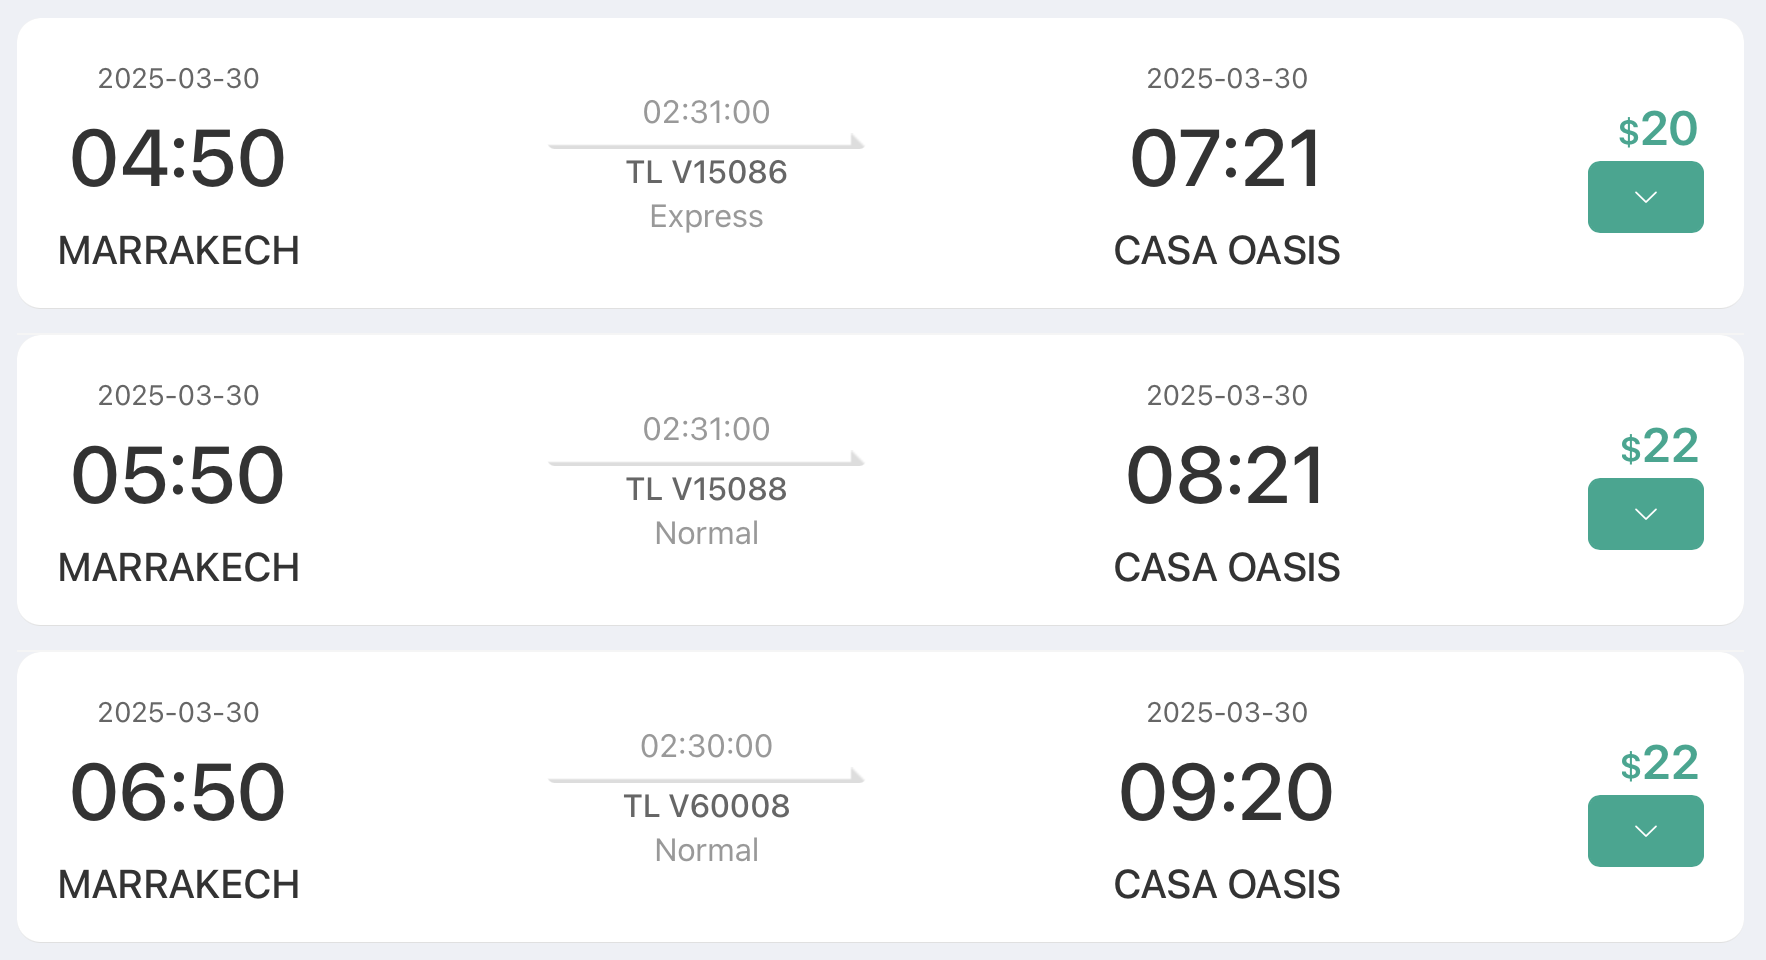This screenshot has width=1766, height=960.
Task: Select train TL V15086 Express
Action: pyautogui.click(x=706, y=172)
